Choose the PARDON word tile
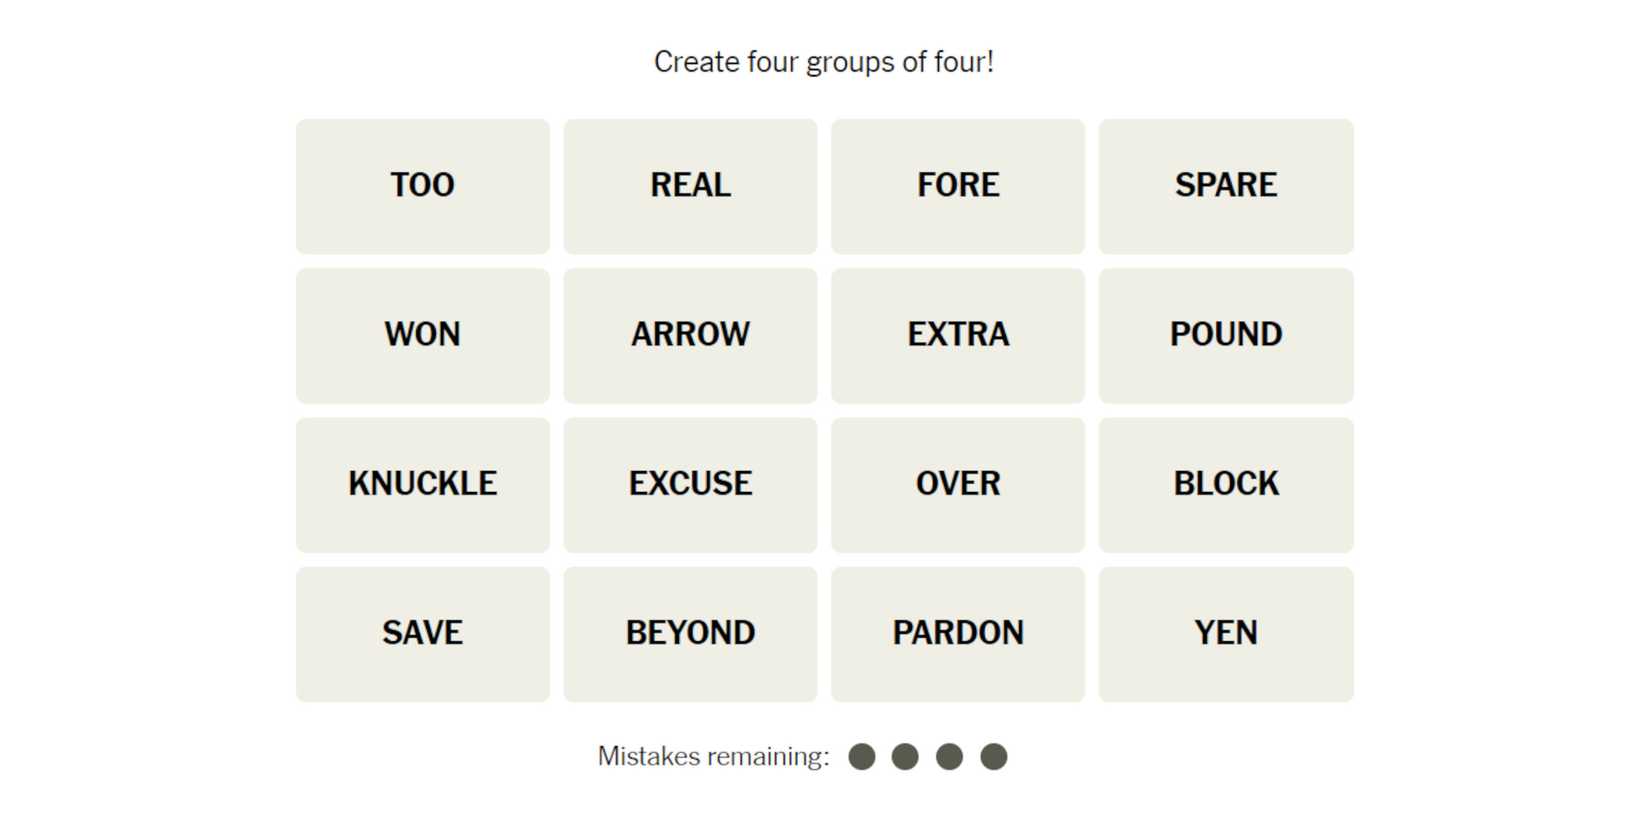 pos(957,634)
